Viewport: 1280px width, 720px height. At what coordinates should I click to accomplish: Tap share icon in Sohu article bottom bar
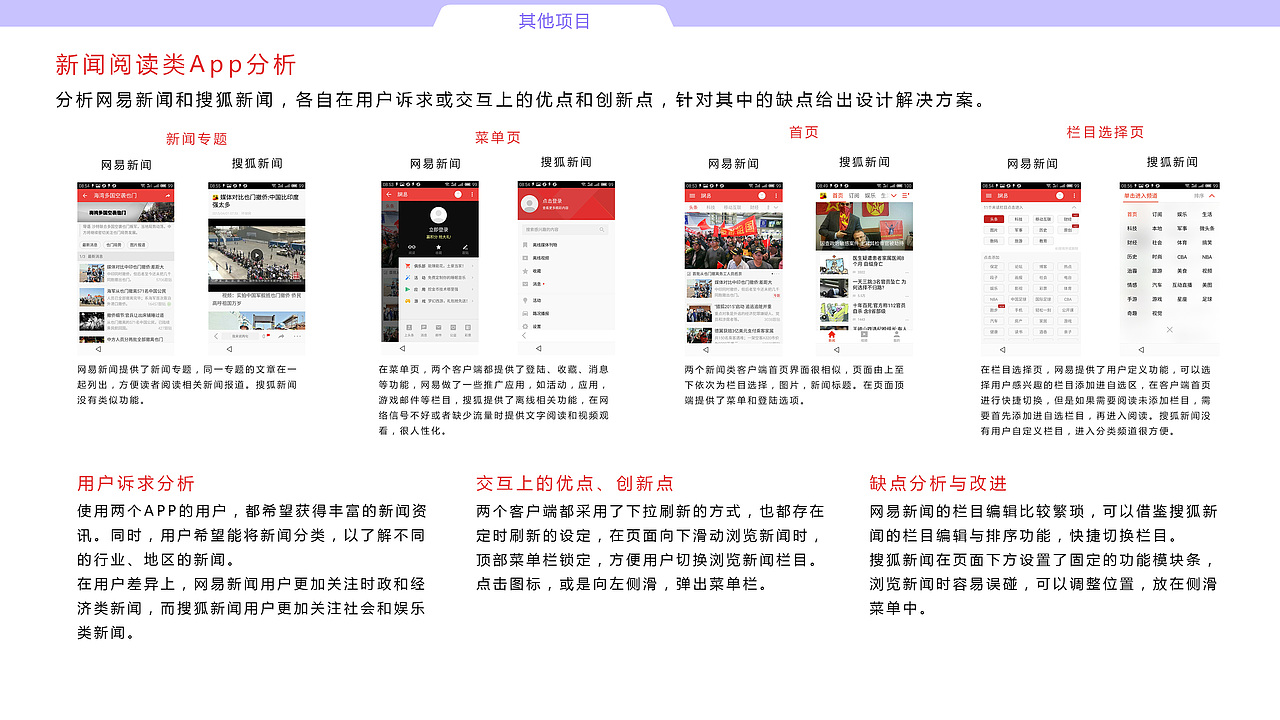(281, 336)
